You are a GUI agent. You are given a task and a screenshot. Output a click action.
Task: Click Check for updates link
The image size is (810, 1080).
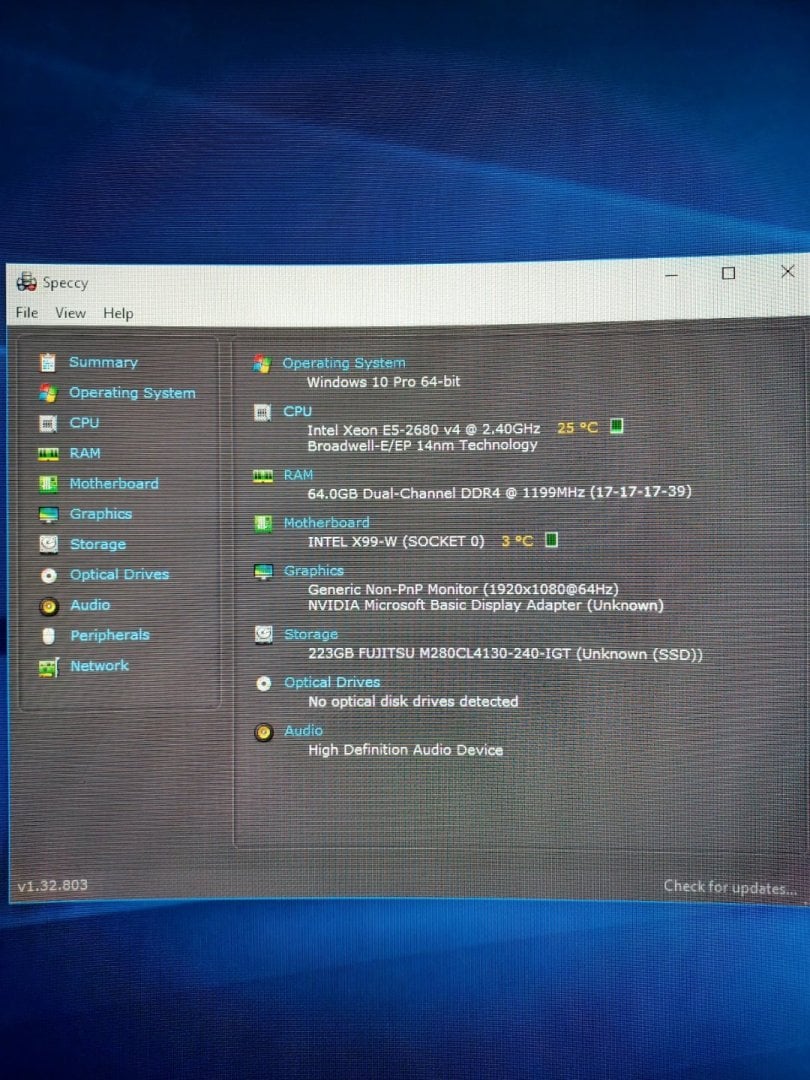[x=730, y=887]
